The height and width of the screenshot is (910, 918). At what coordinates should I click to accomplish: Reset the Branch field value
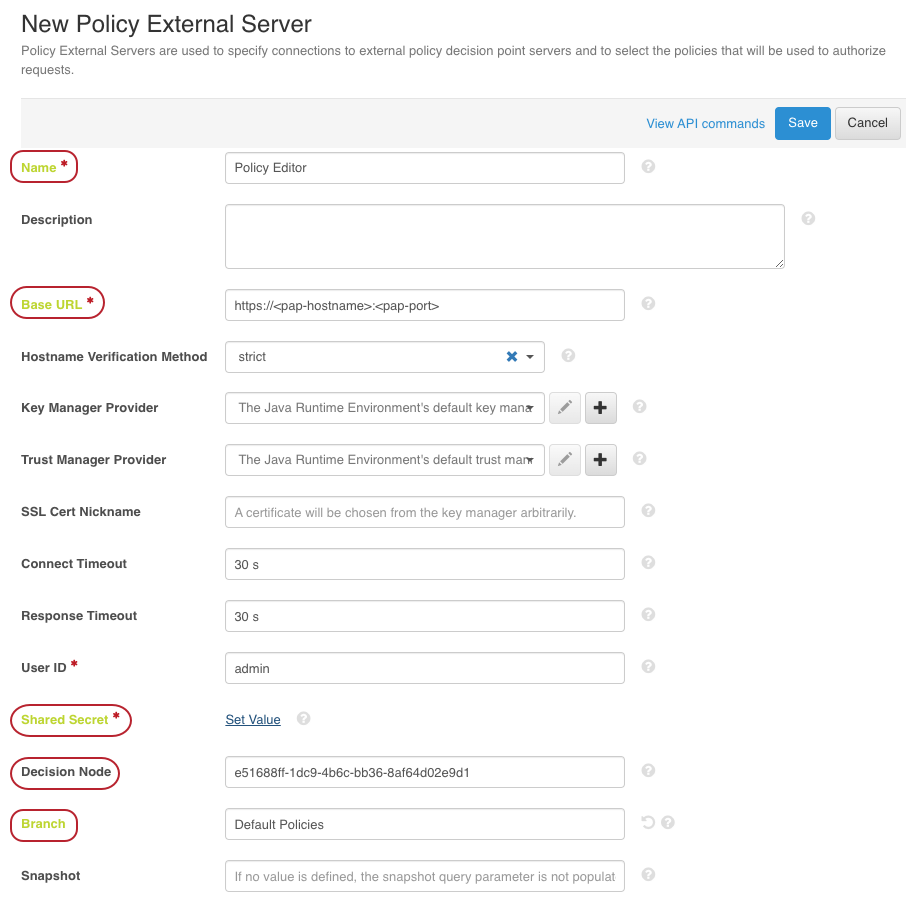pyautogui.click(x=648, y=823)
